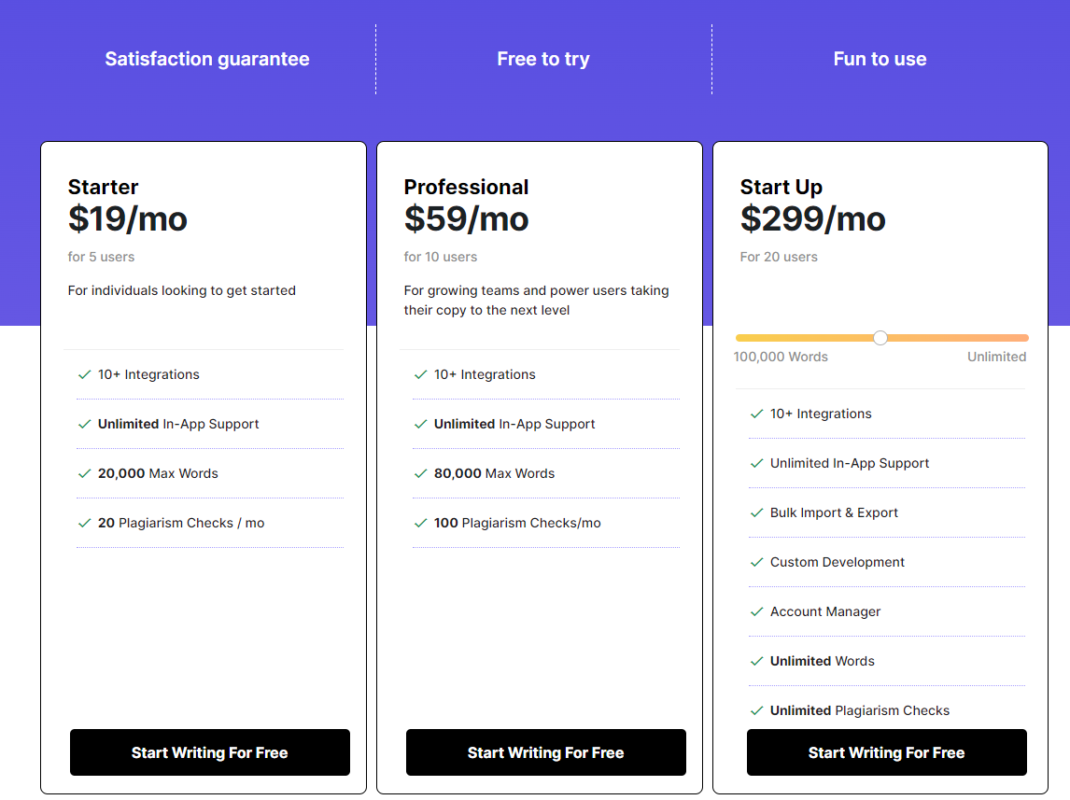1070x800 pixels.
Task: Click Professional plan Unlimited In-App Support item
Action: [x=514, y=424]
